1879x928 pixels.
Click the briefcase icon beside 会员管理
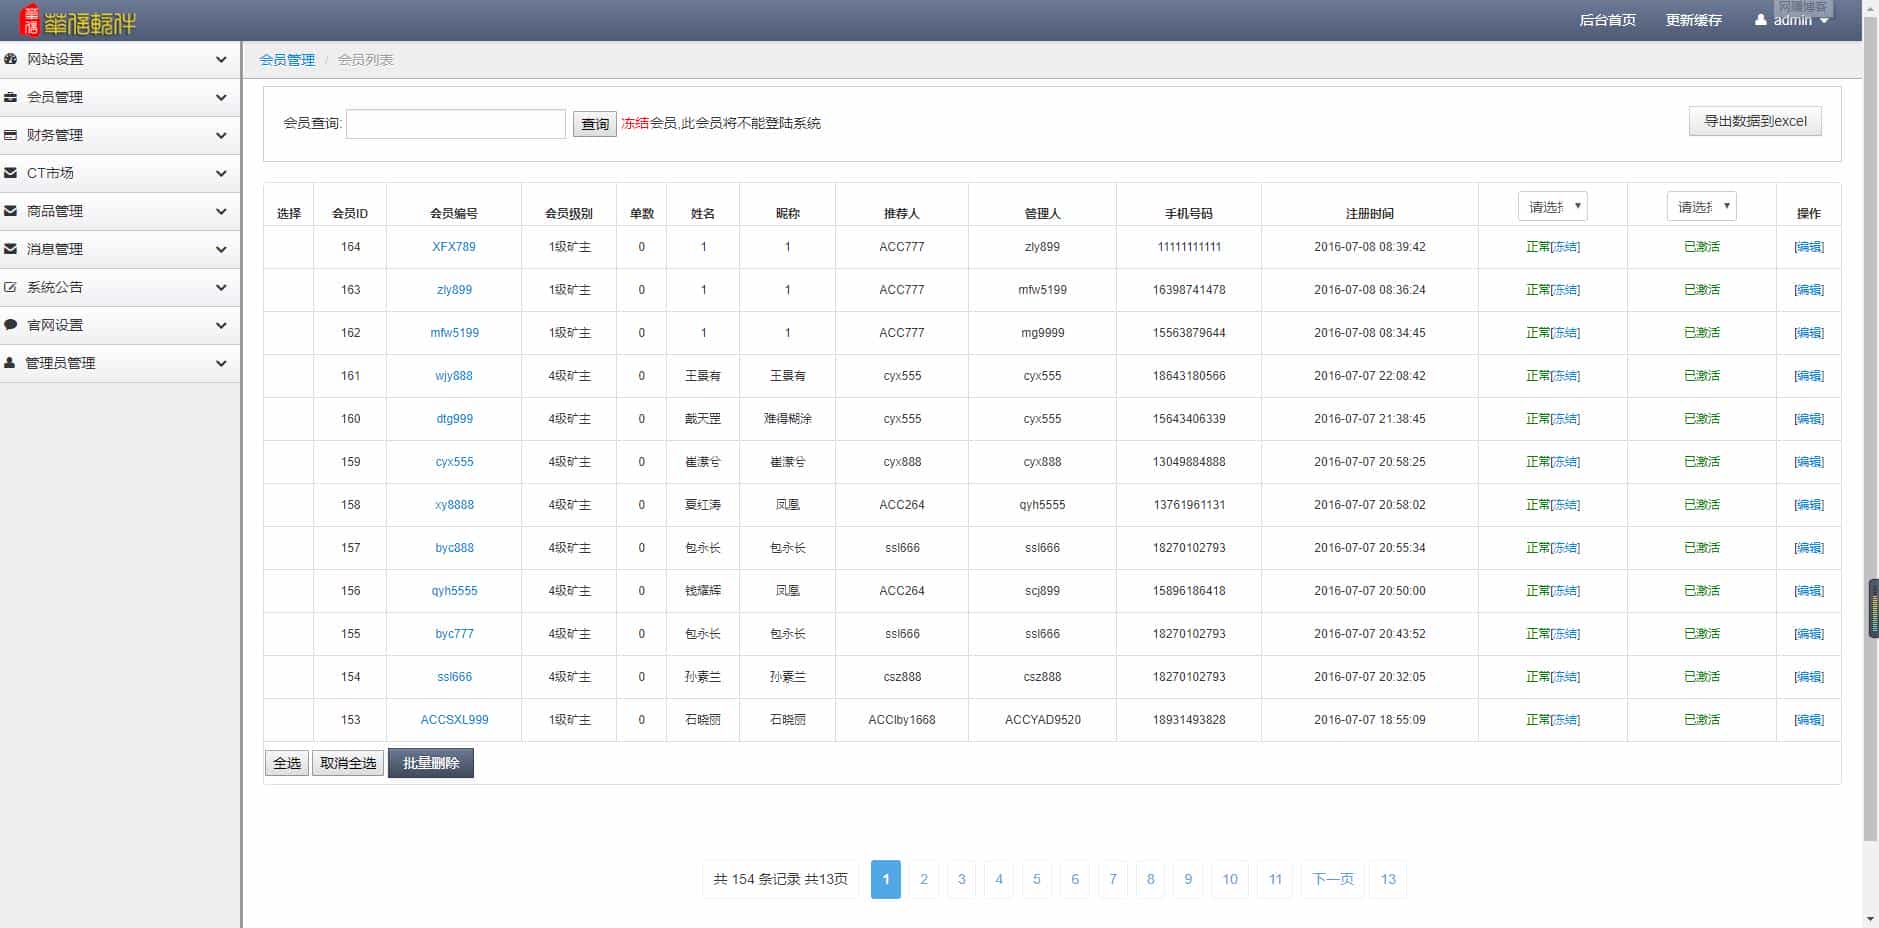[x=11, y=97]
